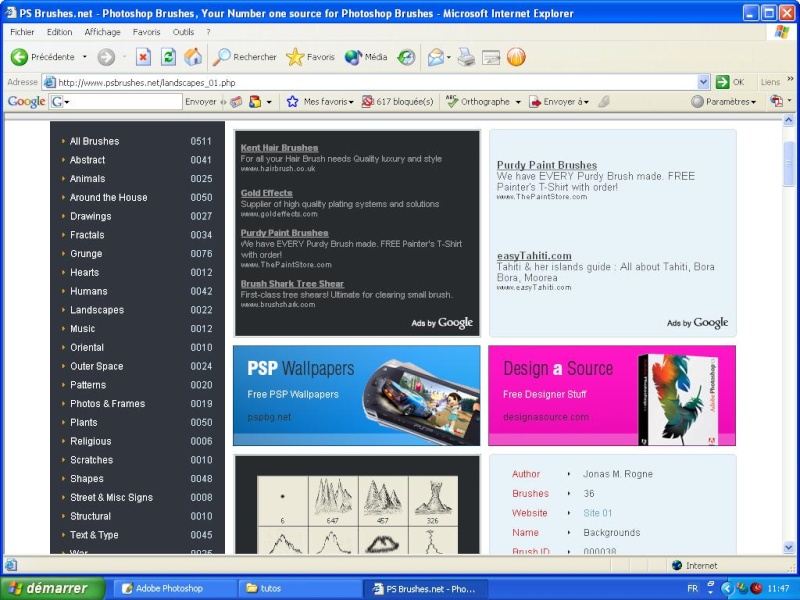This screenshot has height=600, width=800.
Task: Open the Gold Effects ad link
Action: pyautogui.click(x=267, y=193)
